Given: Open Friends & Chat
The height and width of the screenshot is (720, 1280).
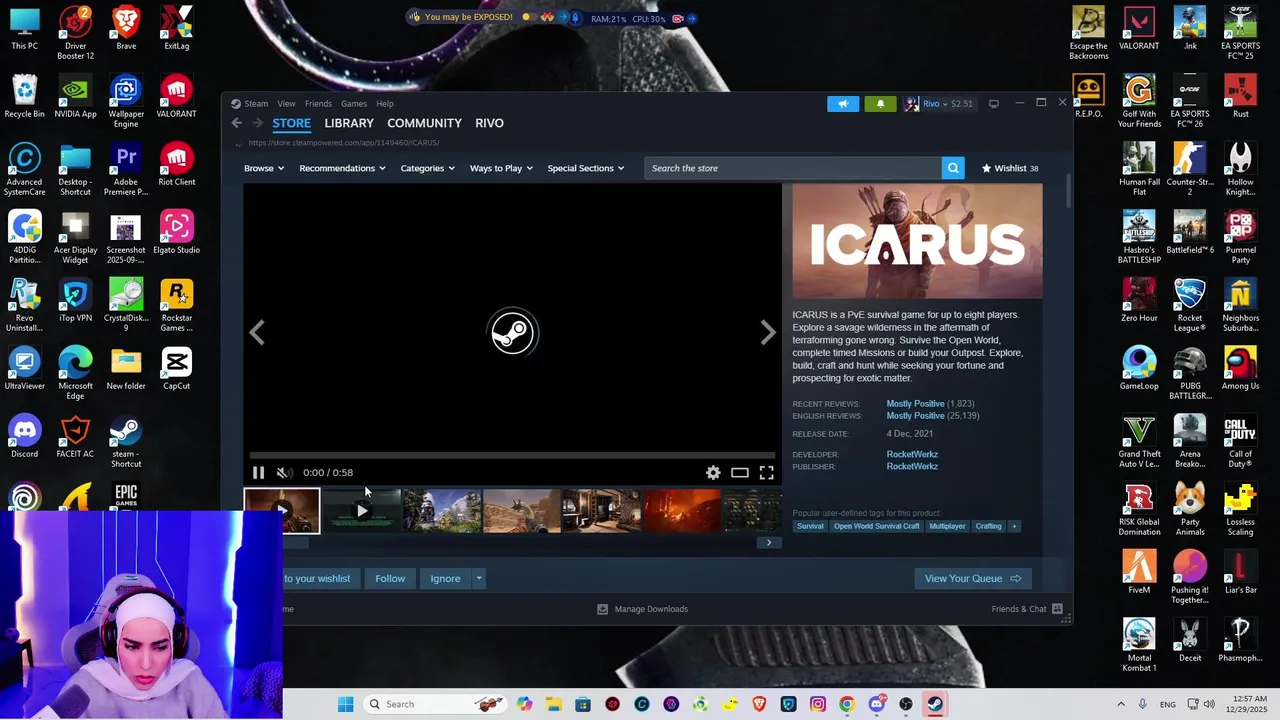Looking at the screenshot, I should [x=1027, y=609].
